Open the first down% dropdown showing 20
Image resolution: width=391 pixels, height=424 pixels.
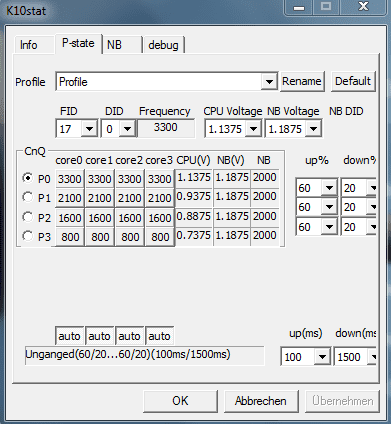click(x=372, y=188)
